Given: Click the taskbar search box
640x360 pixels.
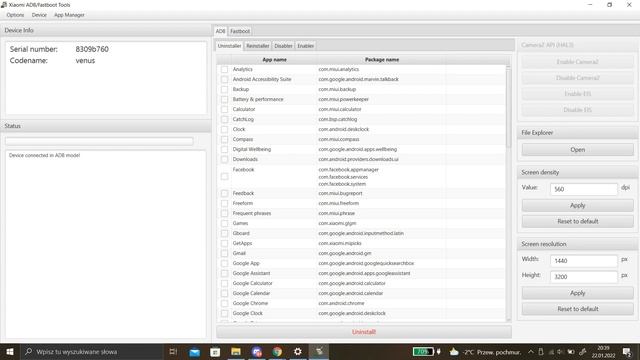Looking at the screenshot, I should (x=92, y=351).
